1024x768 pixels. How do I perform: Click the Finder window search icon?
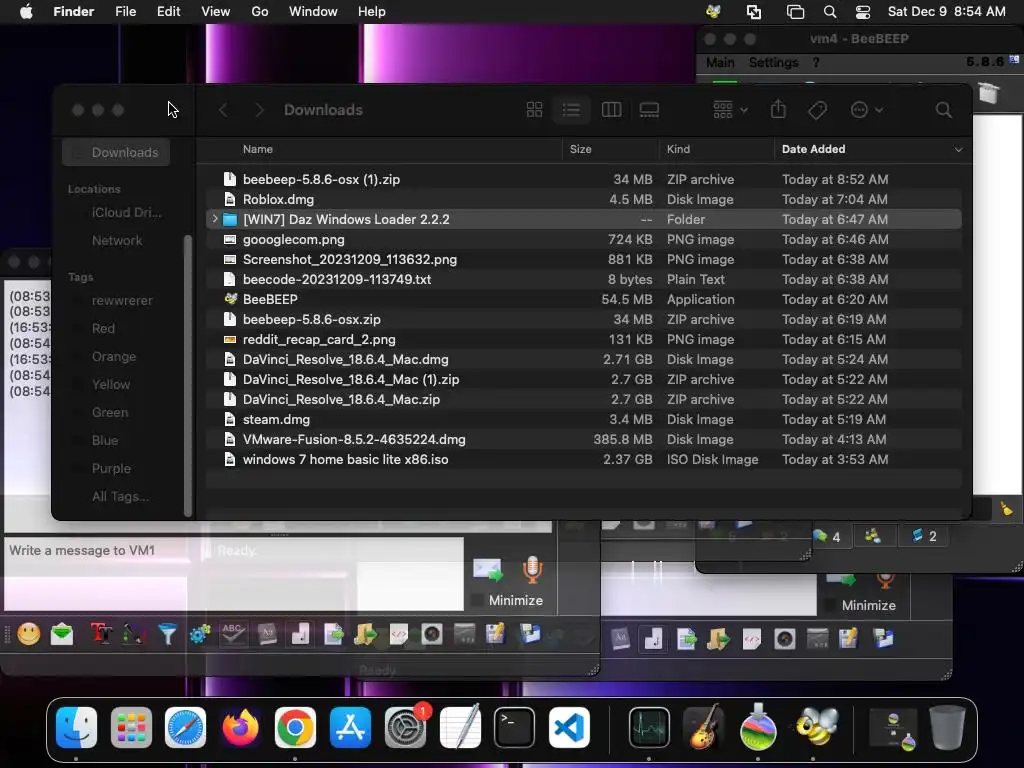pos(943,110)
